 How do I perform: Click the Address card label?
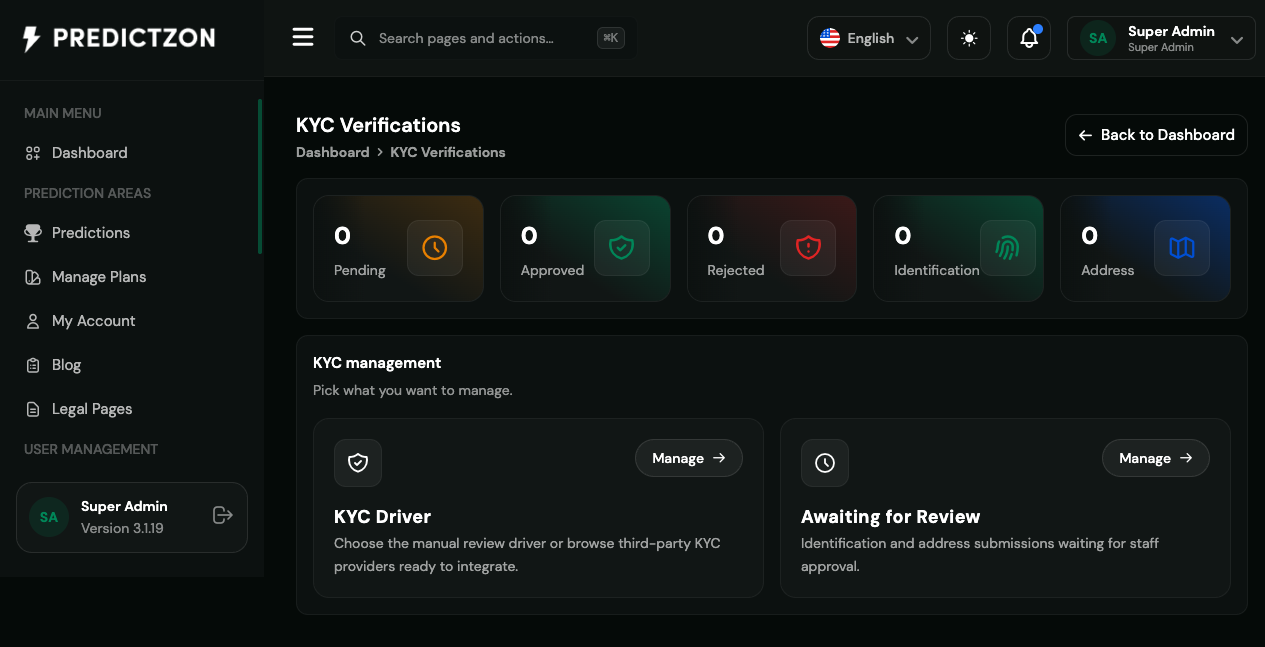(x=1107, y=270)
